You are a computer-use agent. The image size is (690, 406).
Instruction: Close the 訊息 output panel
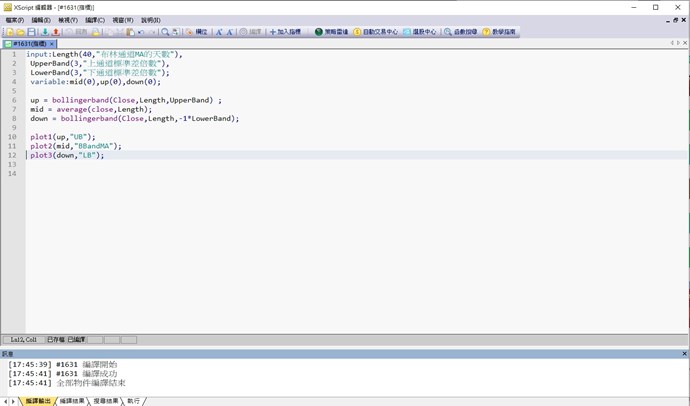pos(682,353)
